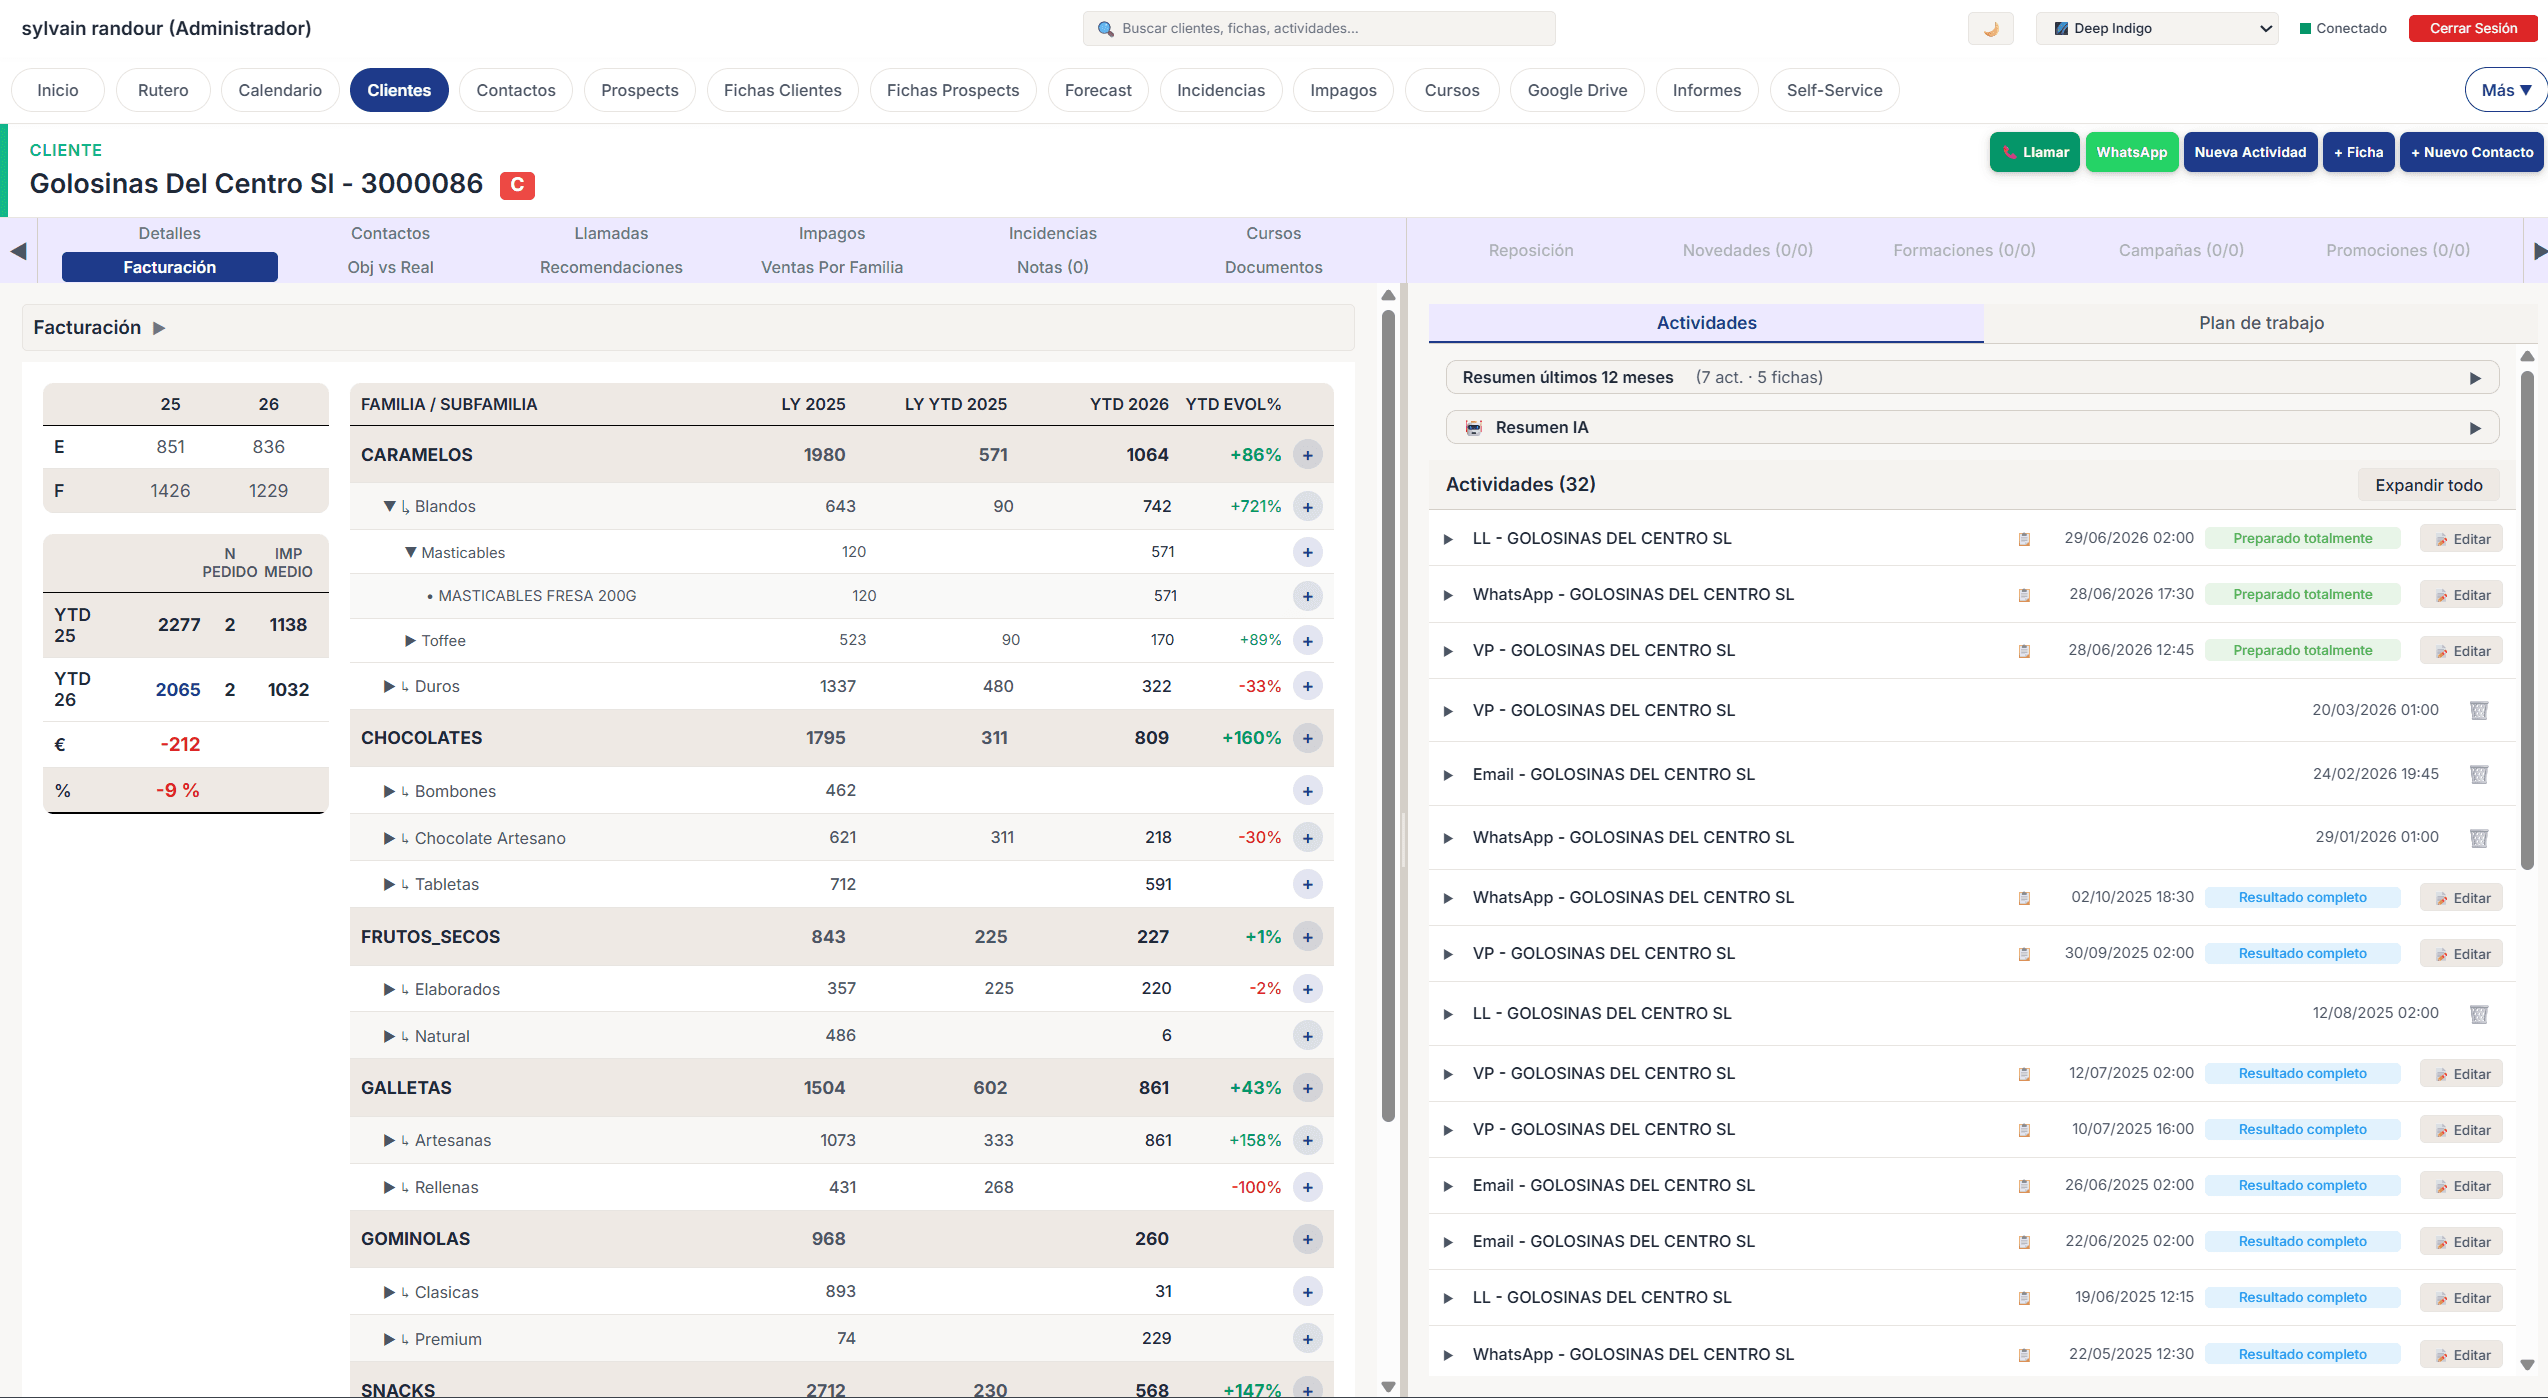Click the trash icon on the 24/02/2026 Email activity
Image resolution: width=2548 pixels, height=1398 pixels.
[x=2479, y=774]
